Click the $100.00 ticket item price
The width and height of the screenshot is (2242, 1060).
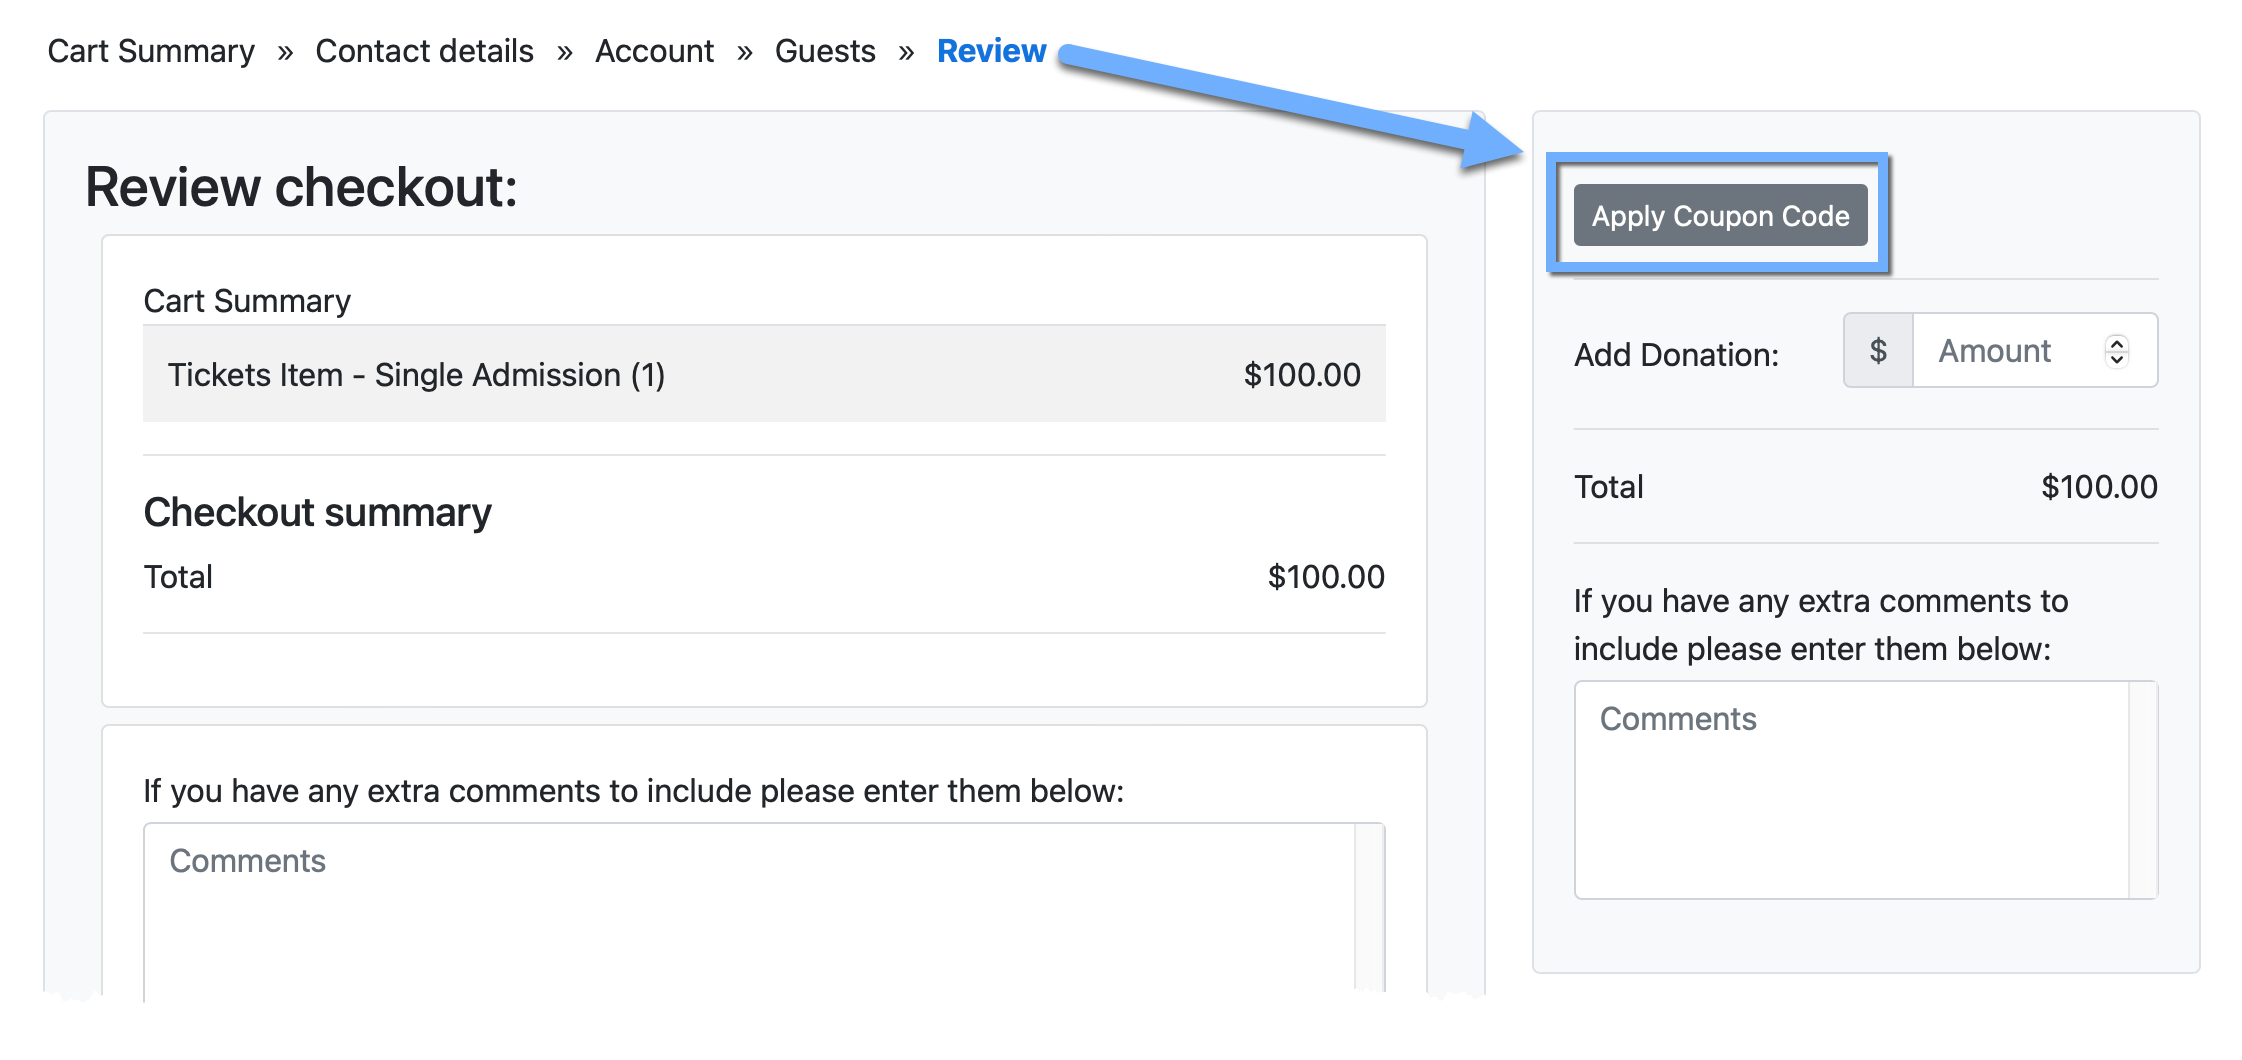1301,375
